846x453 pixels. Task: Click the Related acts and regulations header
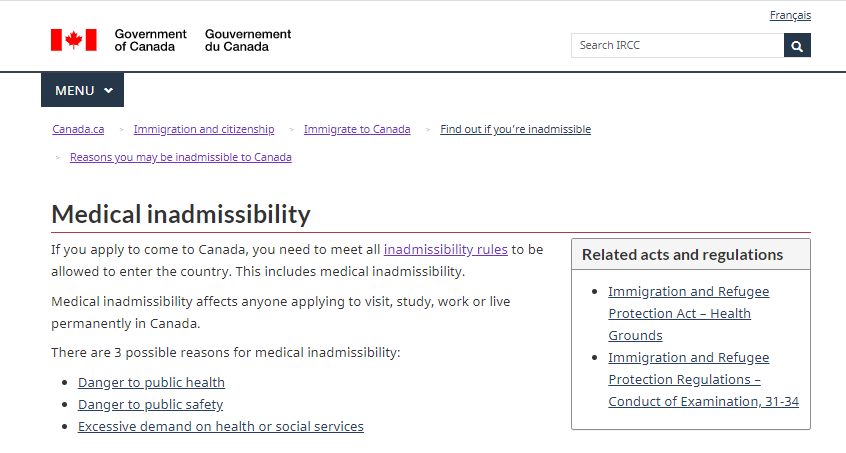pos(682,254)
